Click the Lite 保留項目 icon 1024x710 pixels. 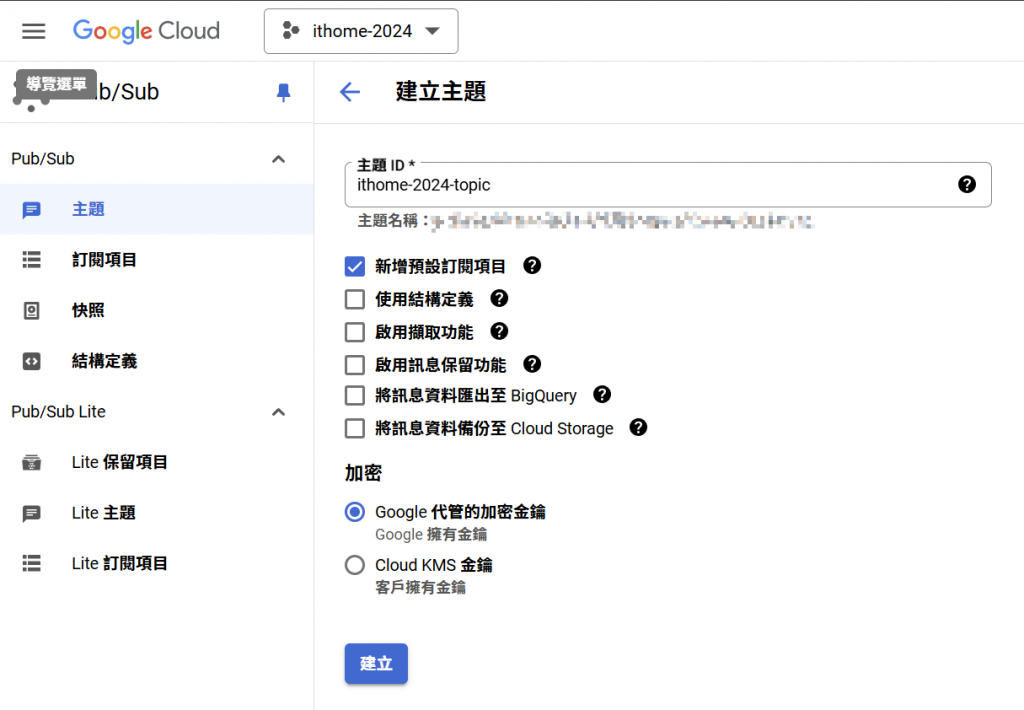coord(31,462)
